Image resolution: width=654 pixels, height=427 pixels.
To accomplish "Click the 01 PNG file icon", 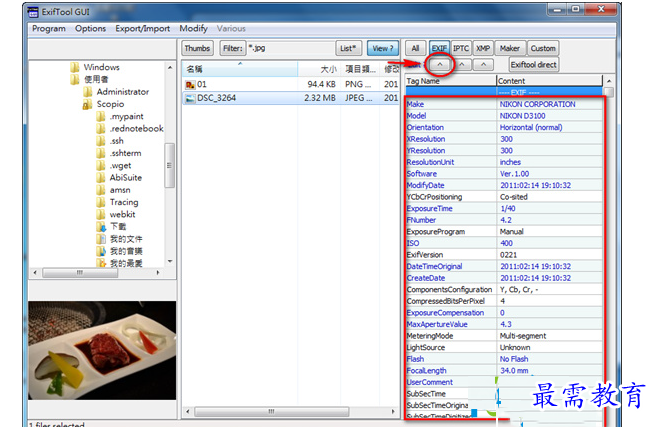I will [190, 84].
